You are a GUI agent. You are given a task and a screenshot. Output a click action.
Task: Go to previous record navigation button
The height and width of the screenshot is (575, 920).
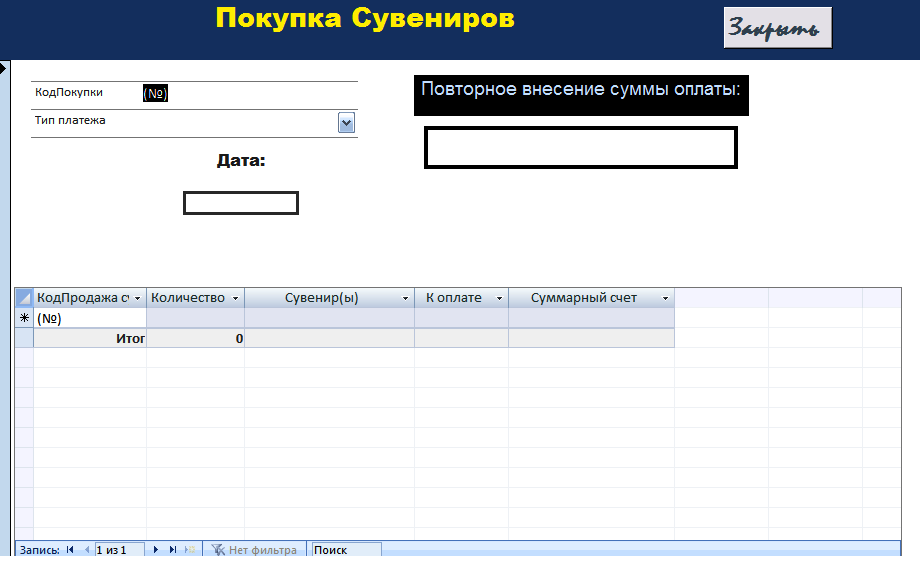(87, 550)
